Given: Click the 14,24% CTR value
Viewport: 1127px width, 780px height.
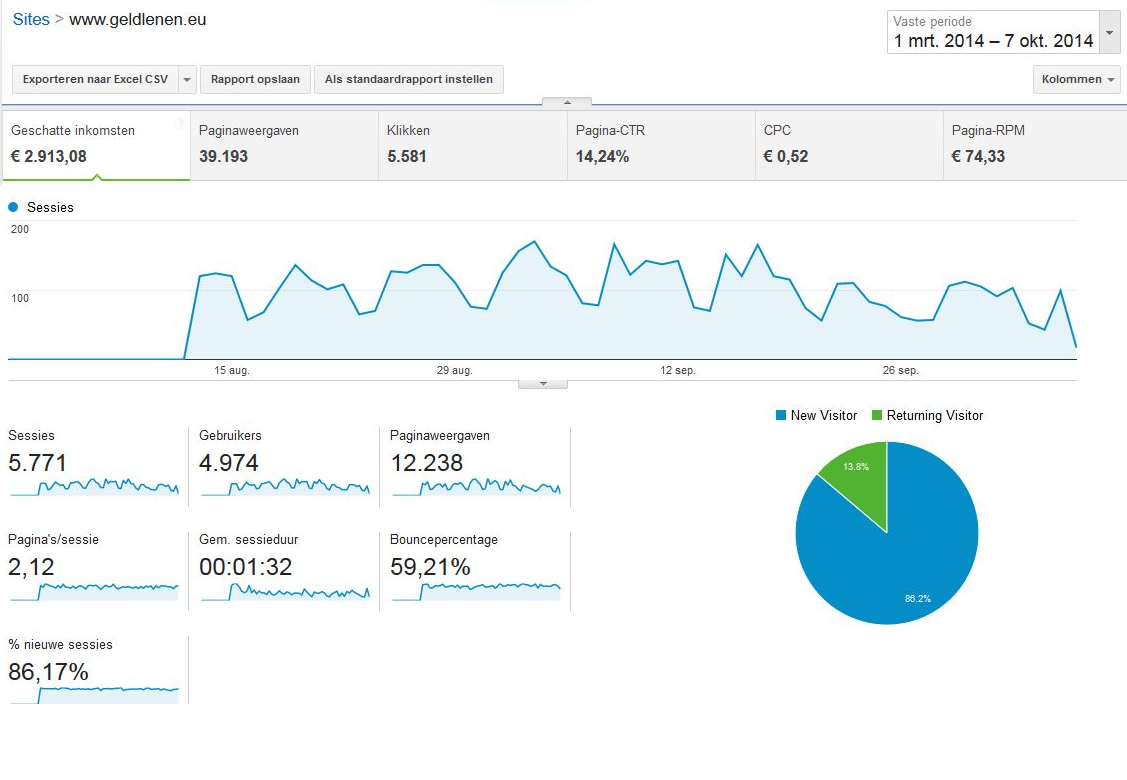Looking at the screenshot, I should [602, 156].
